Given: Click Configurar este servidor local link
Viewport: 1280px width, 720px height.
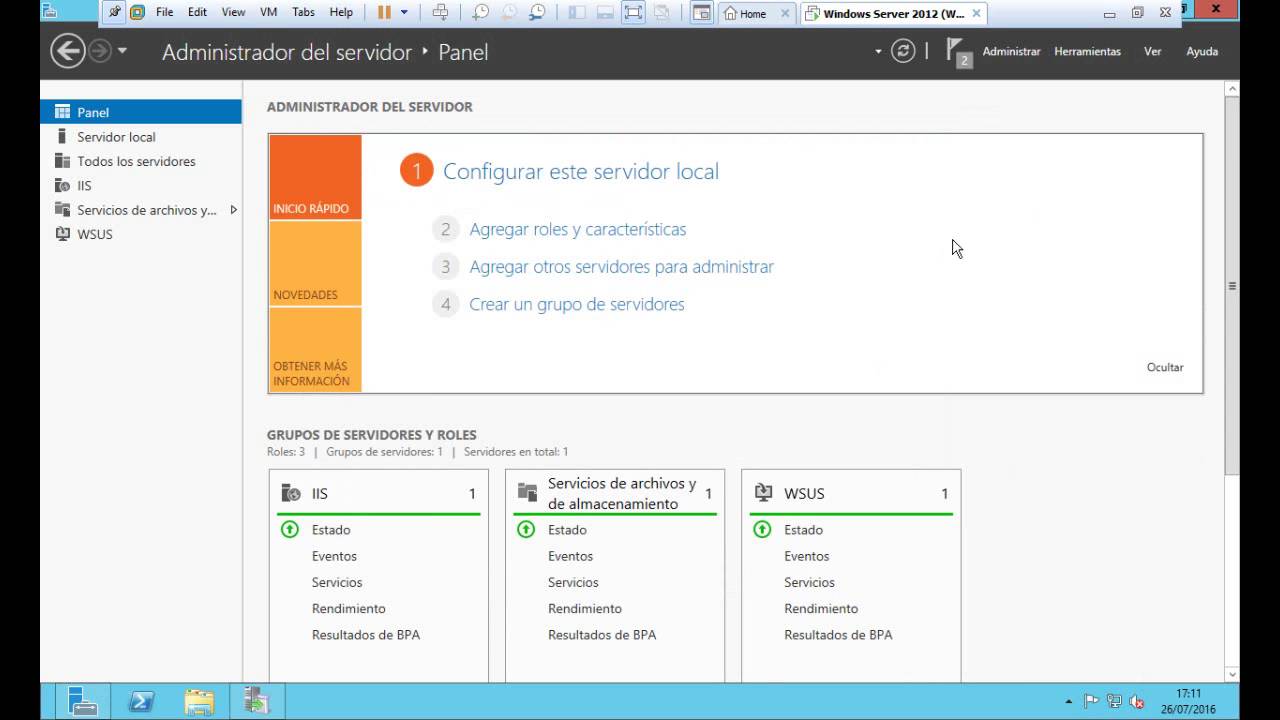Looking at the screenshot, I should [581, 171].
